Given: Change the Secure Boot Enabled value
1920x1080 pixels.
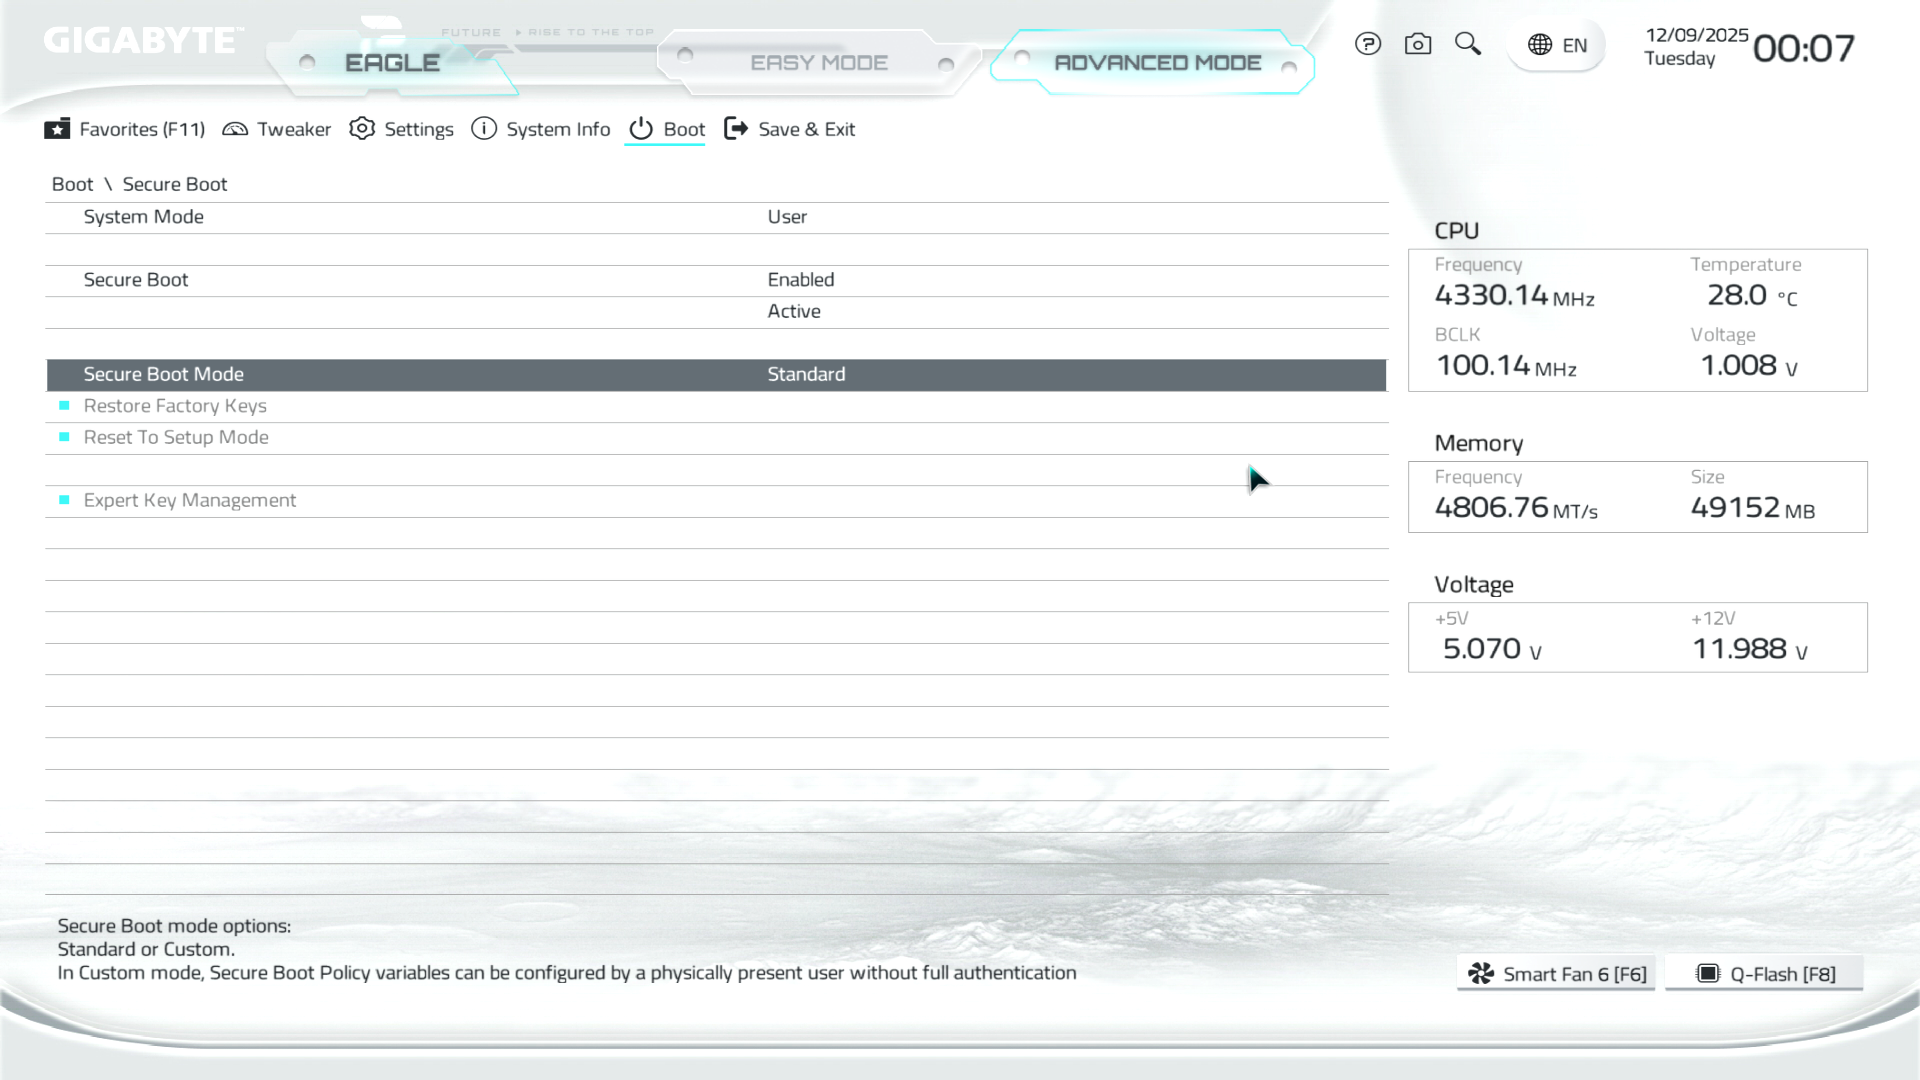Looking at the screenshot, I should tap(800, 280).
